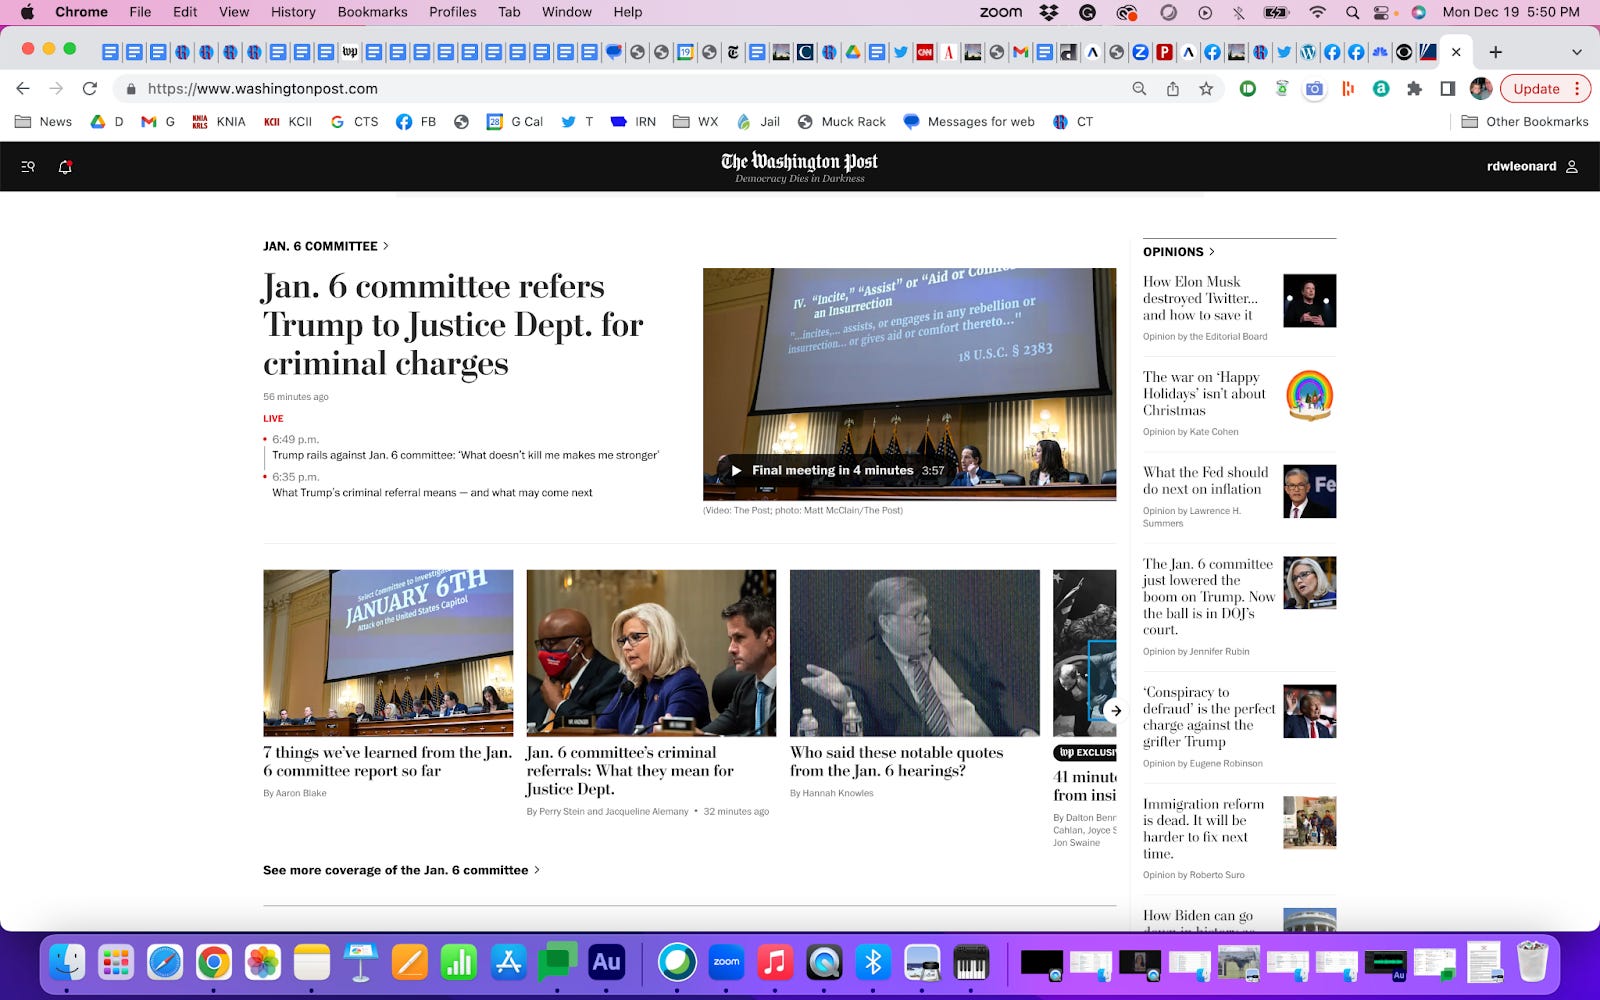Viewport: 1600px width, 1000px height.
Task: Open Spotlight search in the menu bar
Action: click(1352, 12)
